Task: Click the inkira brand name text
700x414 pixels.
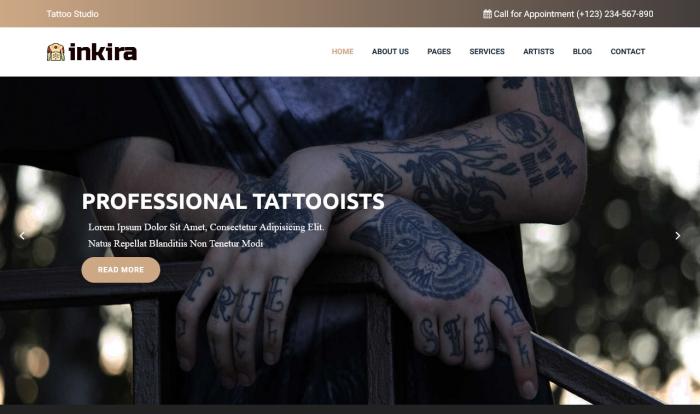Action: coord(103,52)
